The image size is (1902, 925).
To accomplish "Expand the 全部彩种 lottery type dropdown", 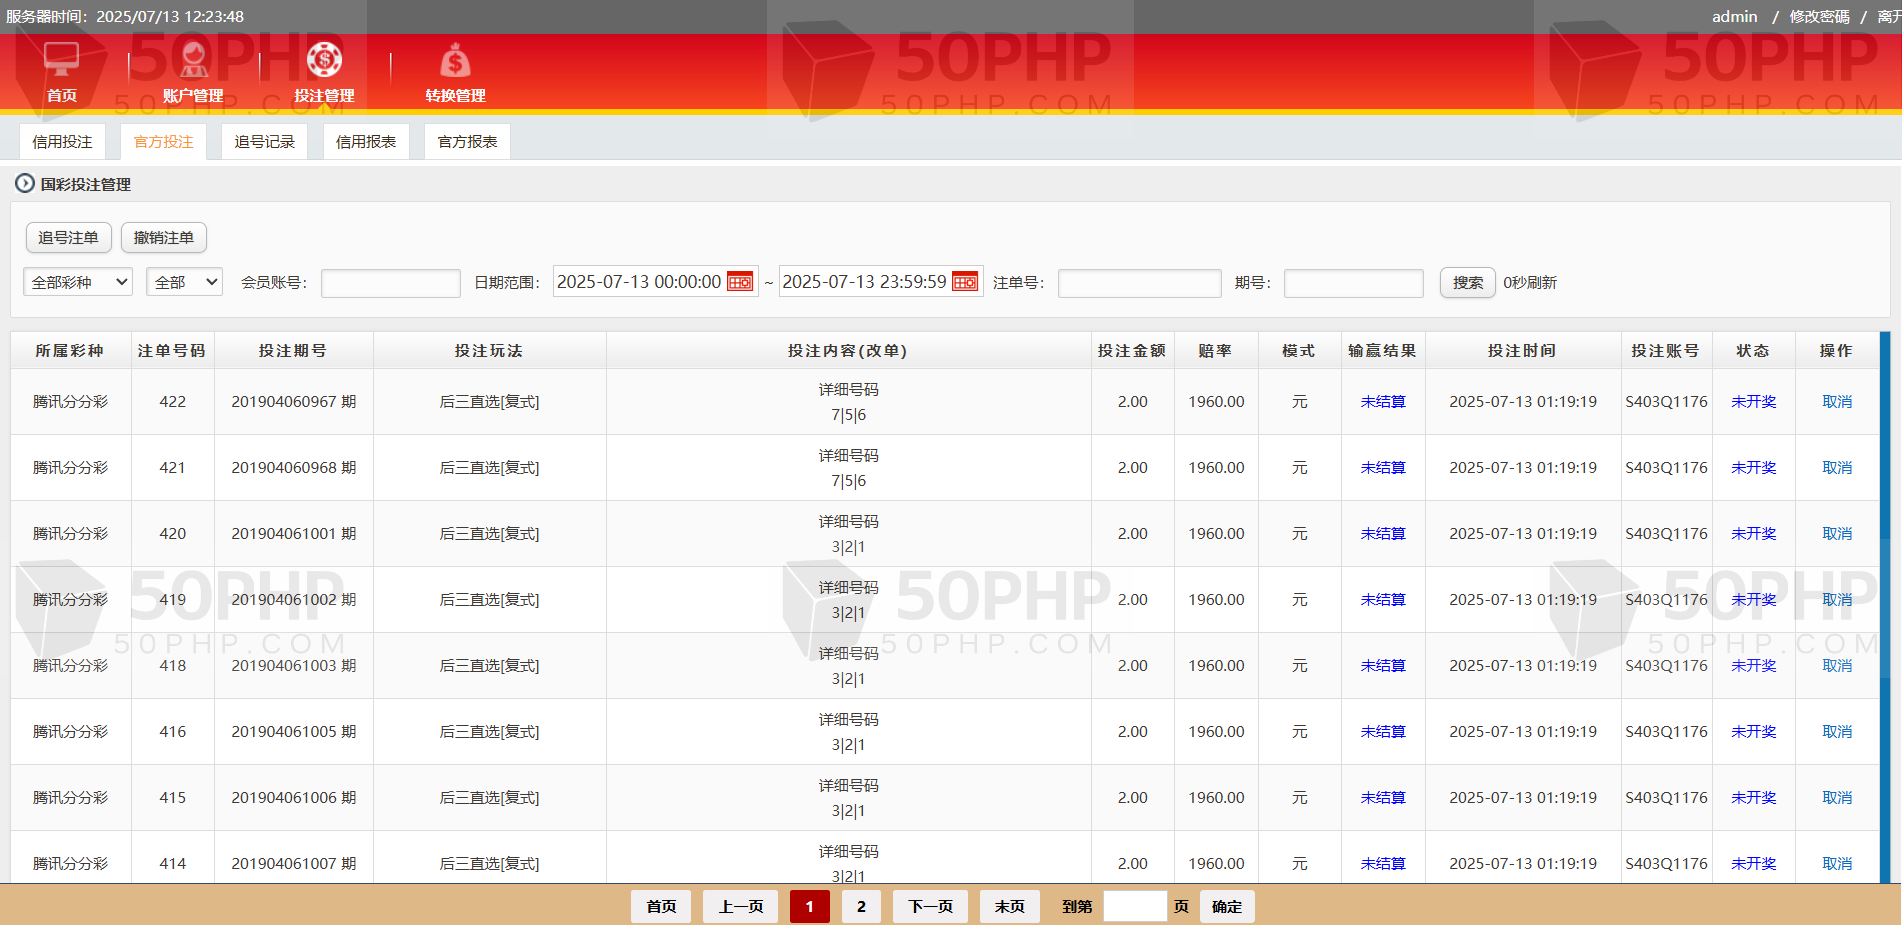I will click(x=78, y=282).
